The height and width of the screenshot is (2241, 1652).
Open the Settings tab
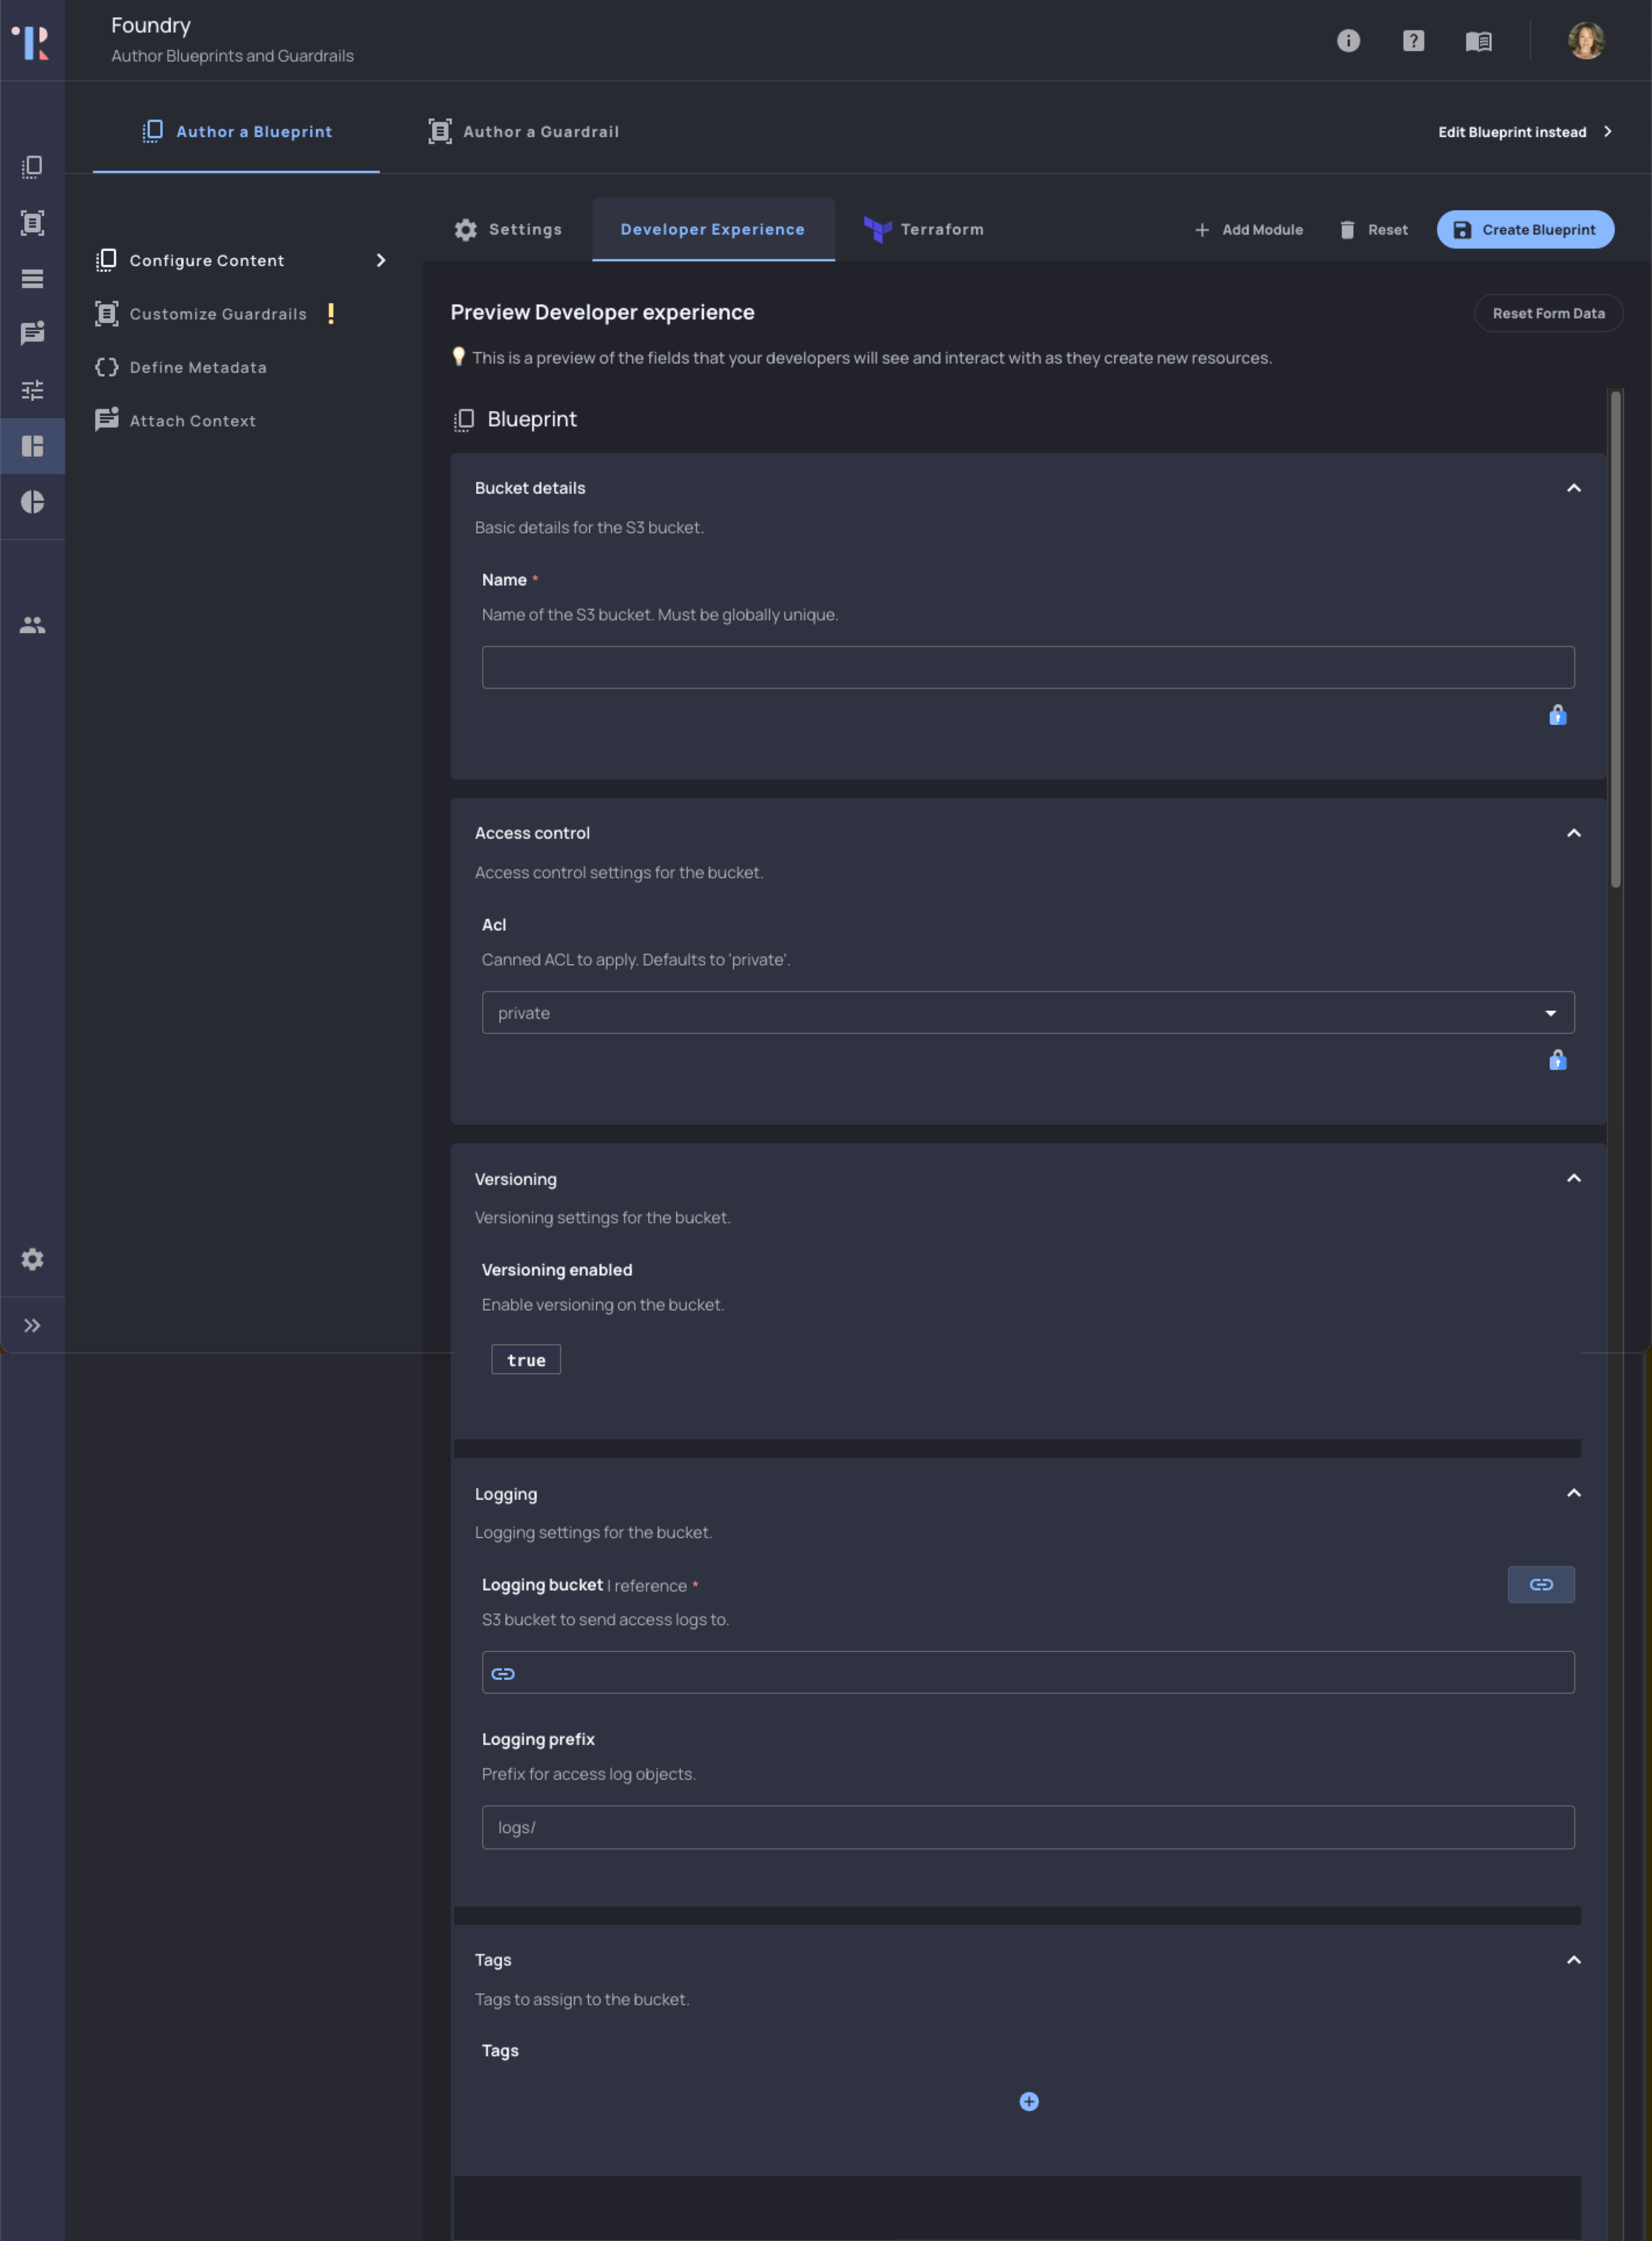[508, 229]
